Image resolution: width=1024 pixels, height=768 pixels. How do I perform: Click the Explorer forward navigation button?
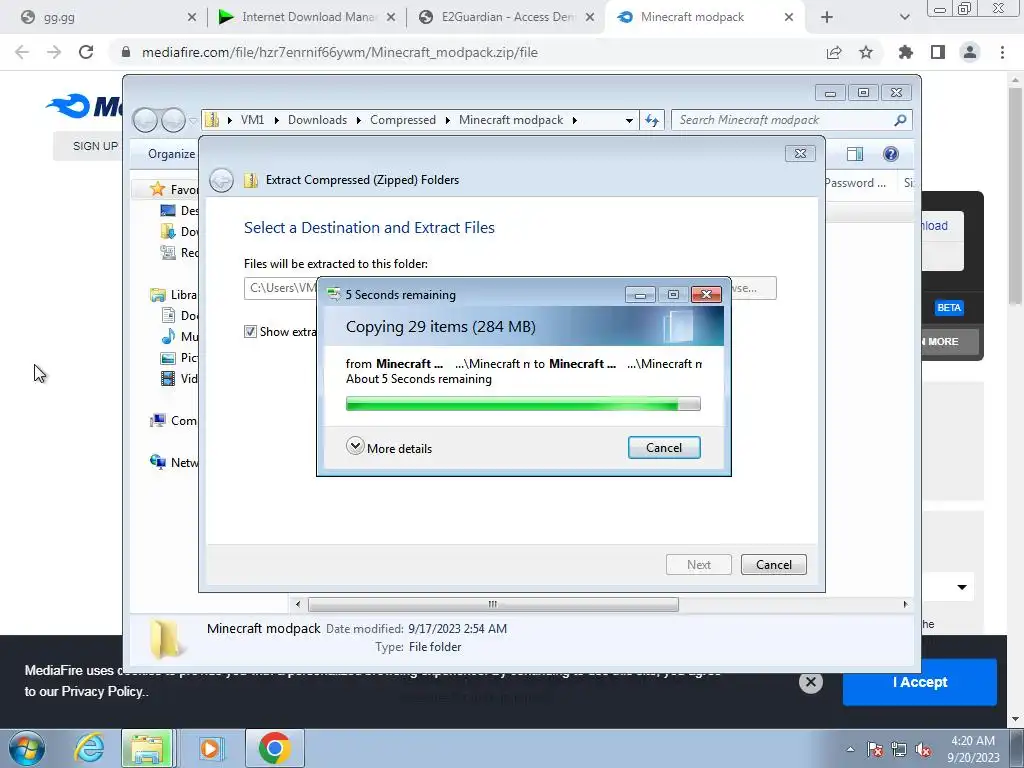point(173,120)
